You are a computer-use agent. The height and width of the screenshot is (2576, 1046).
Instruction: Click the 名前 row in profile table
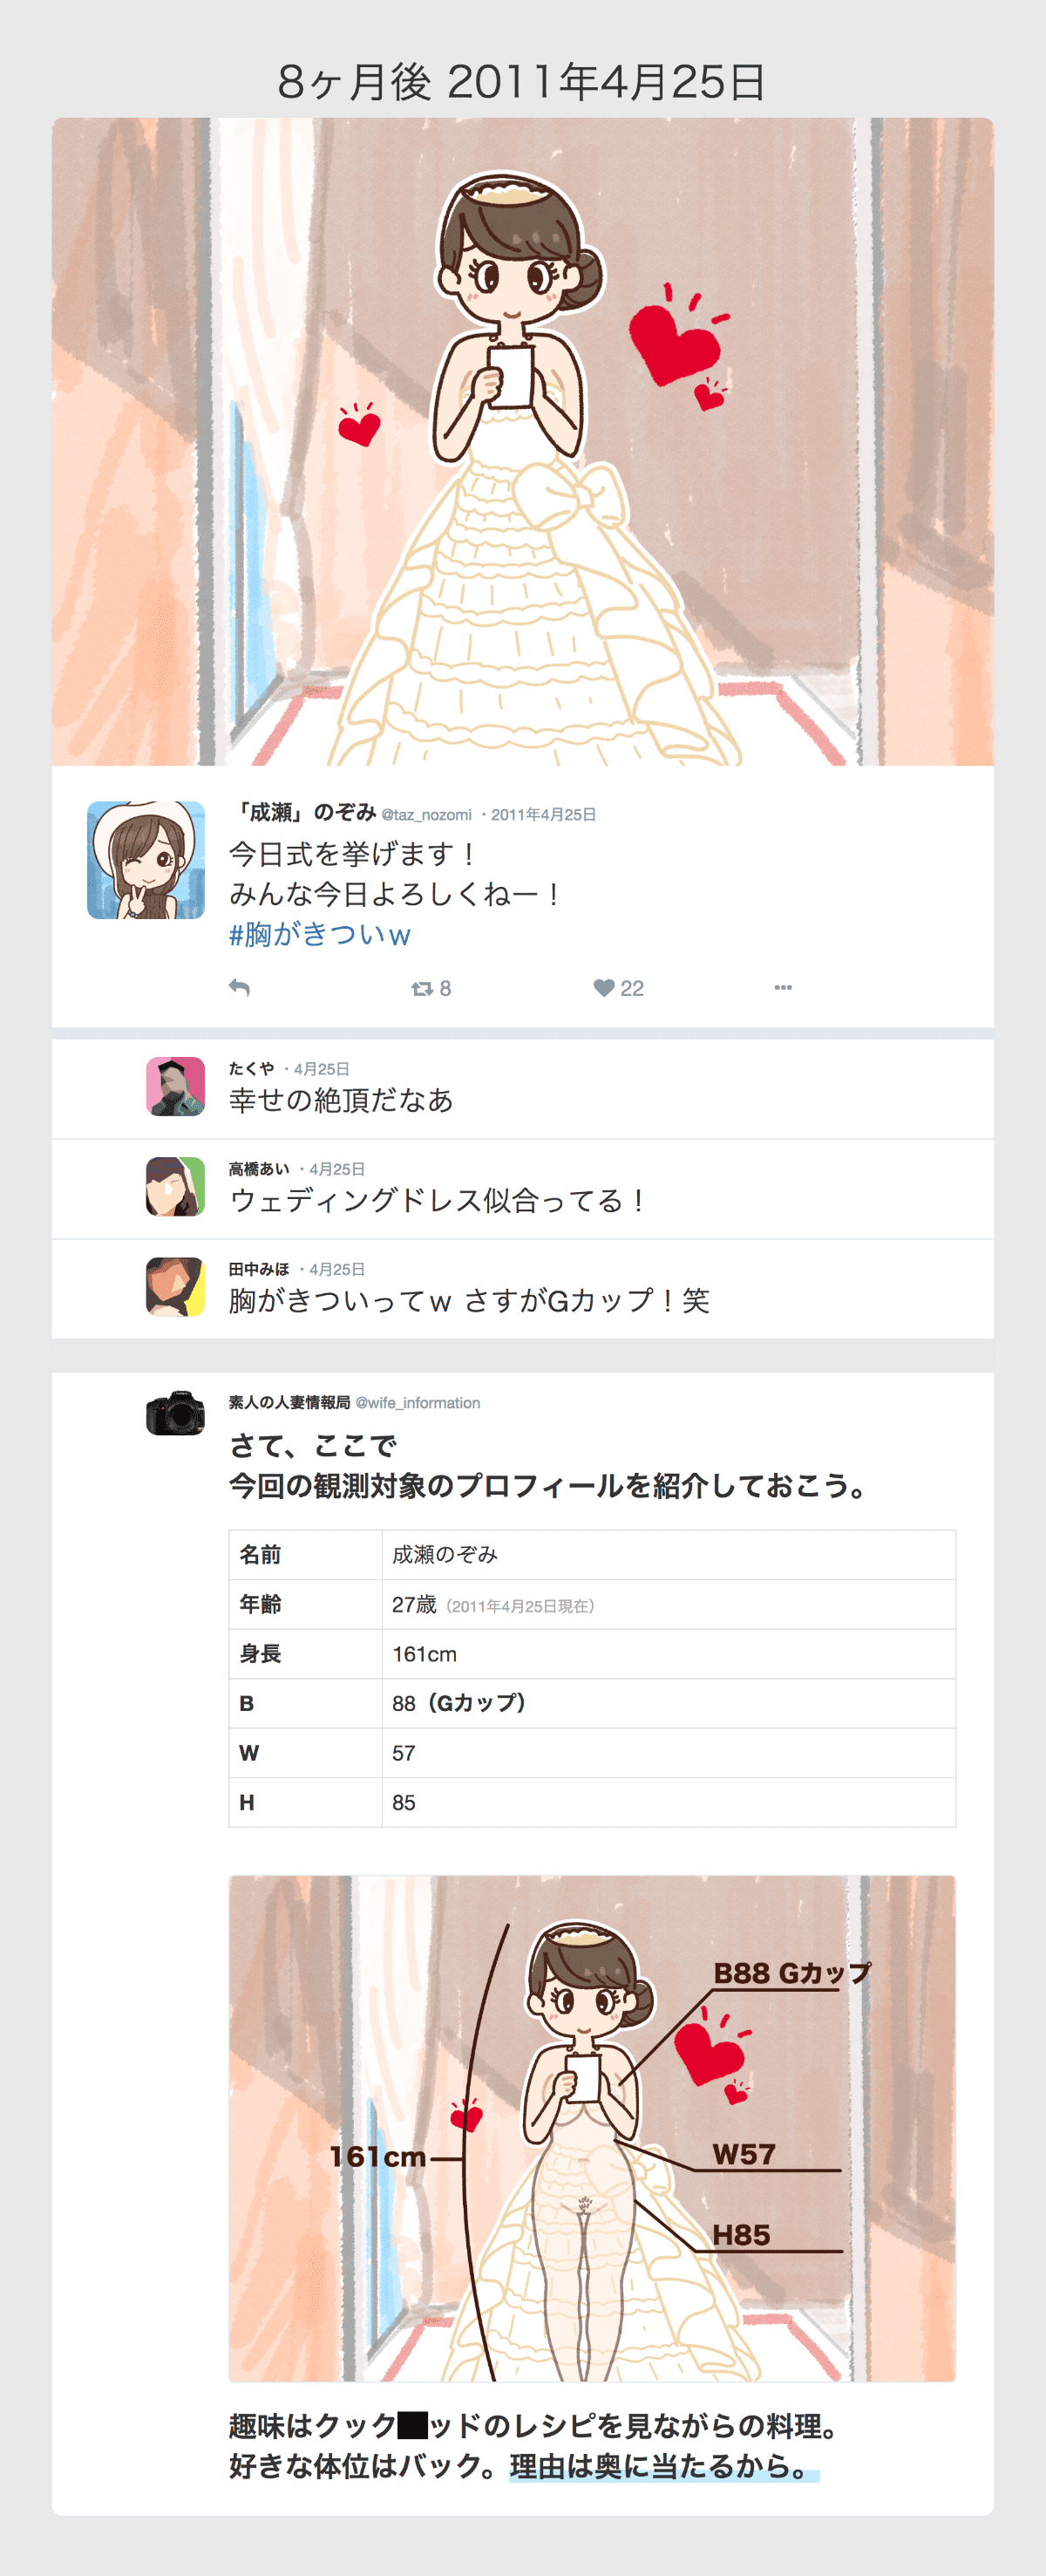(x=592, y=1554)
